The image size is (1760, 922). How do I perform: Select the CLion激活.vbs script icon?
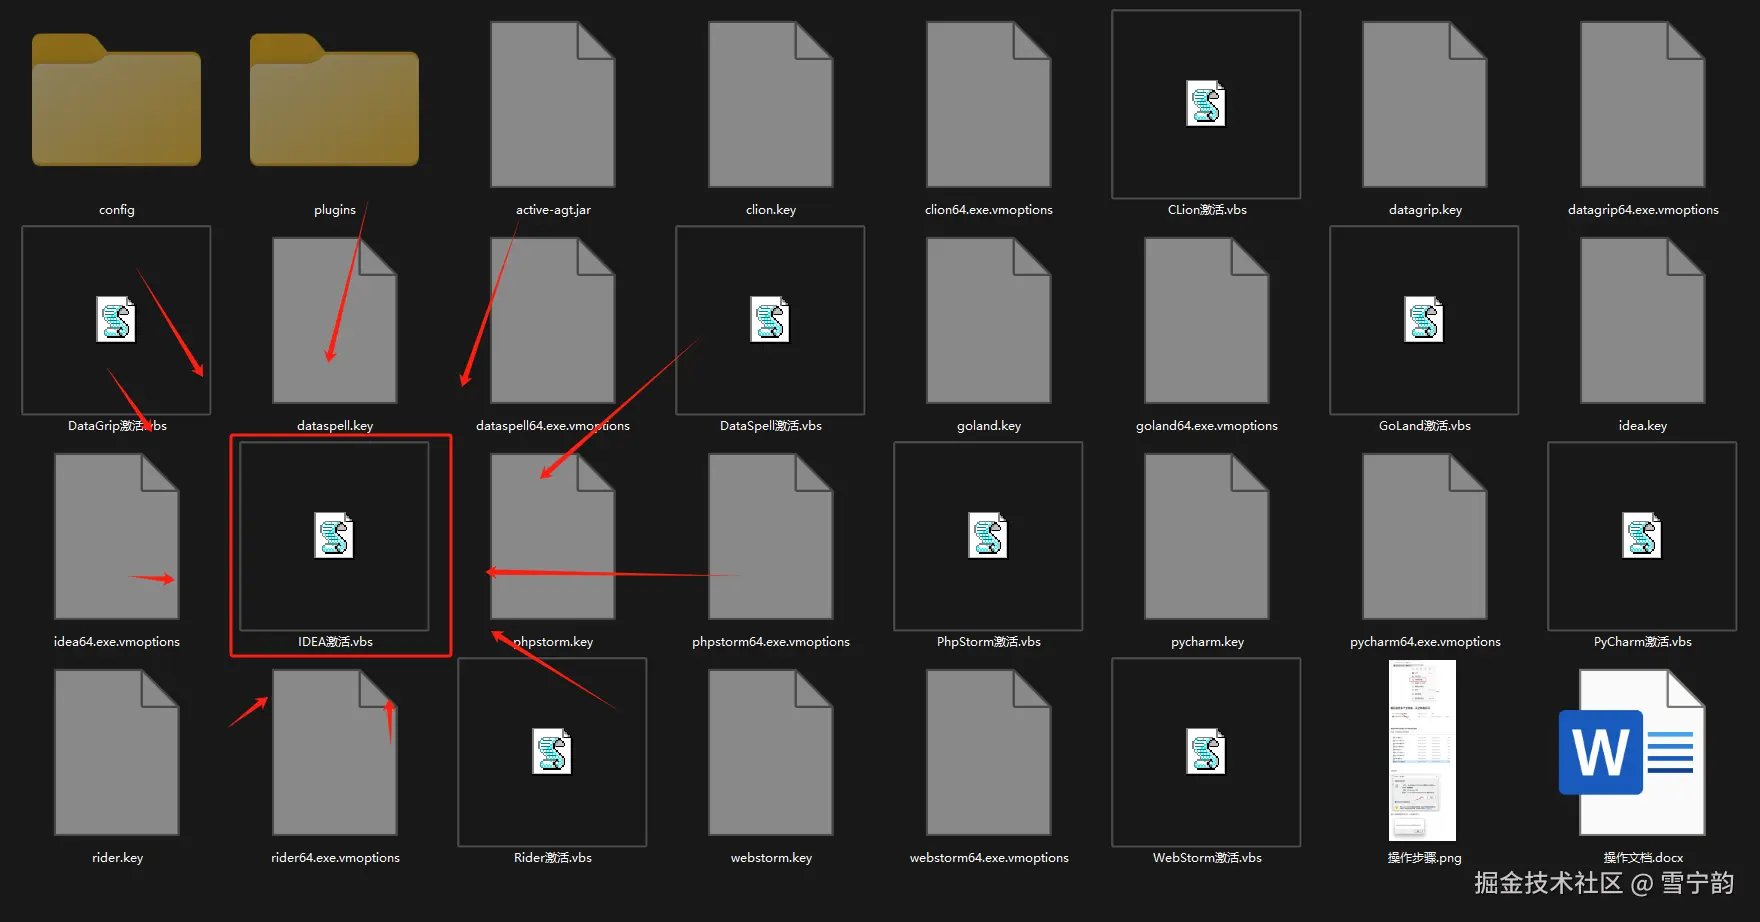point(1206,104)
